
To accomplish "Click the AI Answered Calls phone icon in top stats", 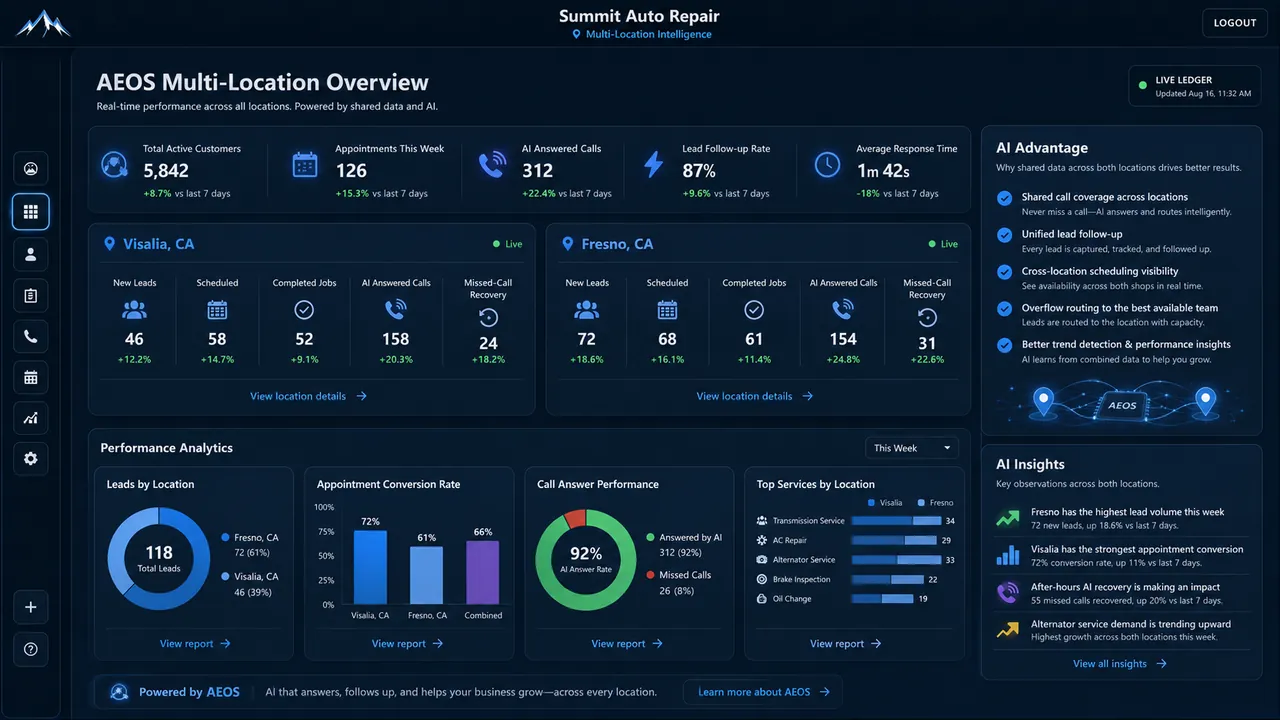I will click(x=492, y=165).
